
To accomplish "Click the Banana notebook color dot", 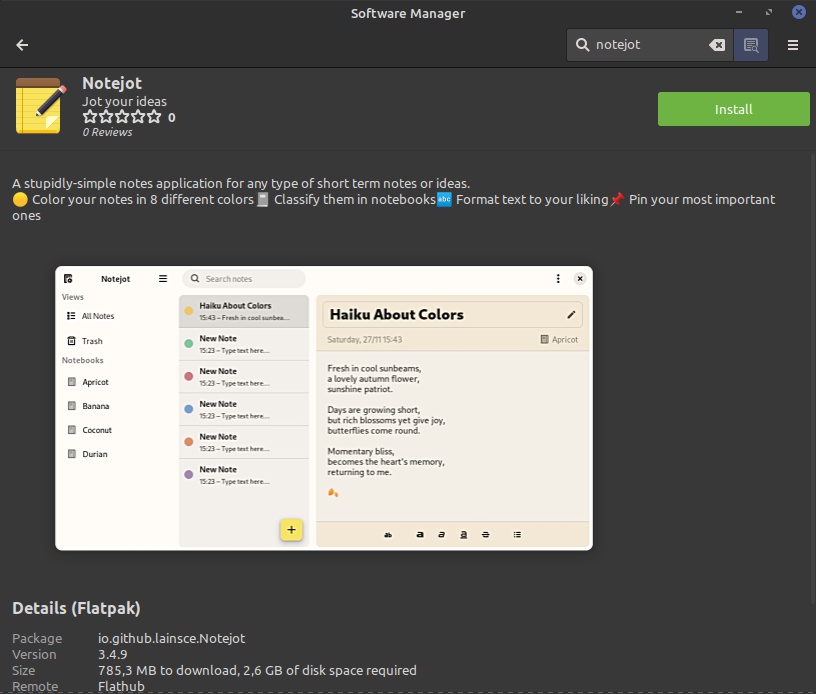I will click(70, 406).
